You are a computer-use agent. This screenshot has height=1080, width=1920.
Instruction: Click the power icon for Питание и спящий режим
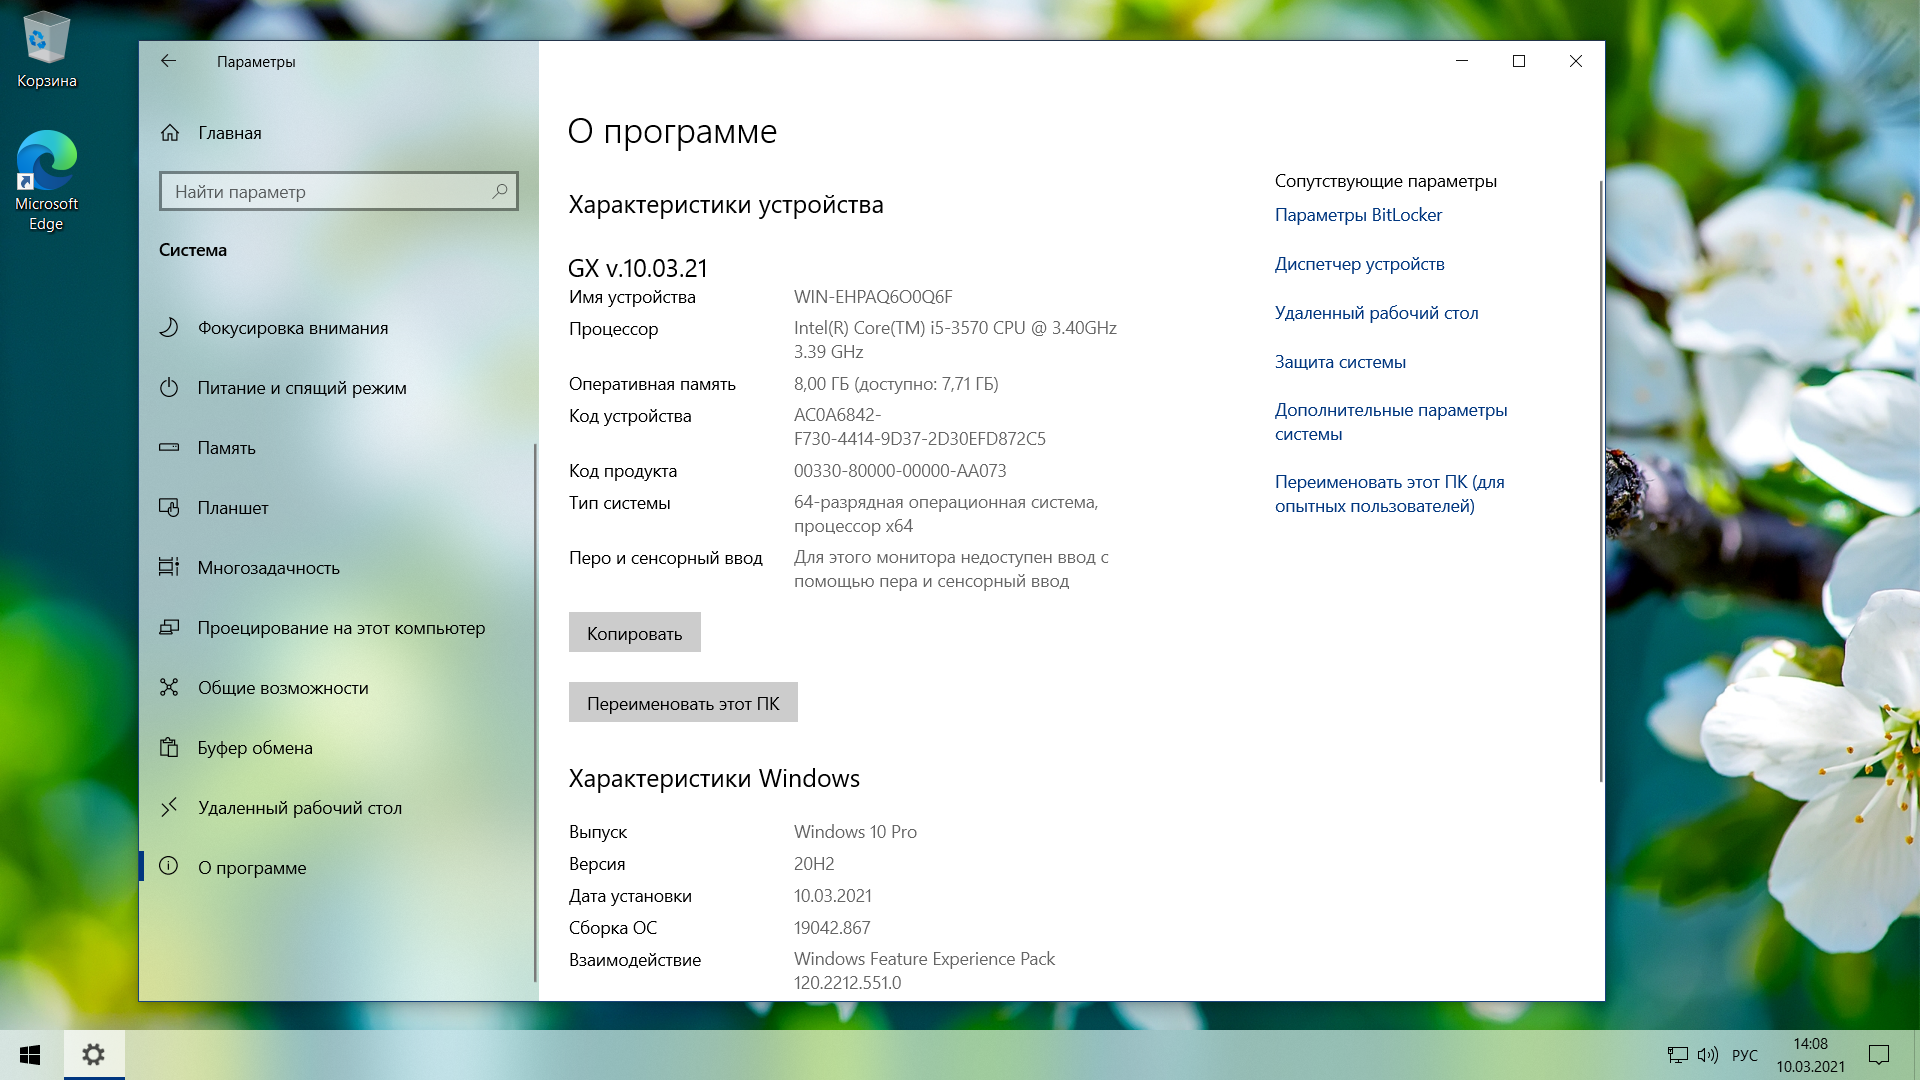[169, 387]
